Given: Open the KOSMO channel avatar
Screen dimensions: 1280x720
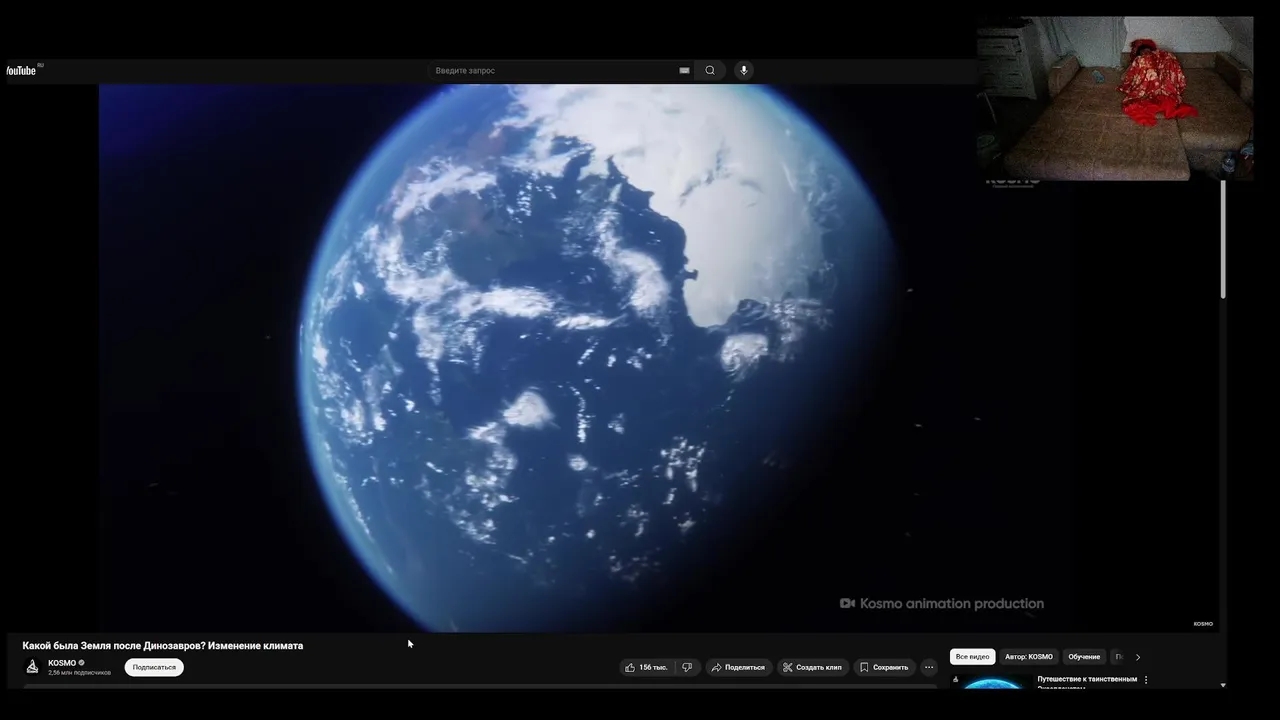Looking at the screenshot, I should coord(32,667).
